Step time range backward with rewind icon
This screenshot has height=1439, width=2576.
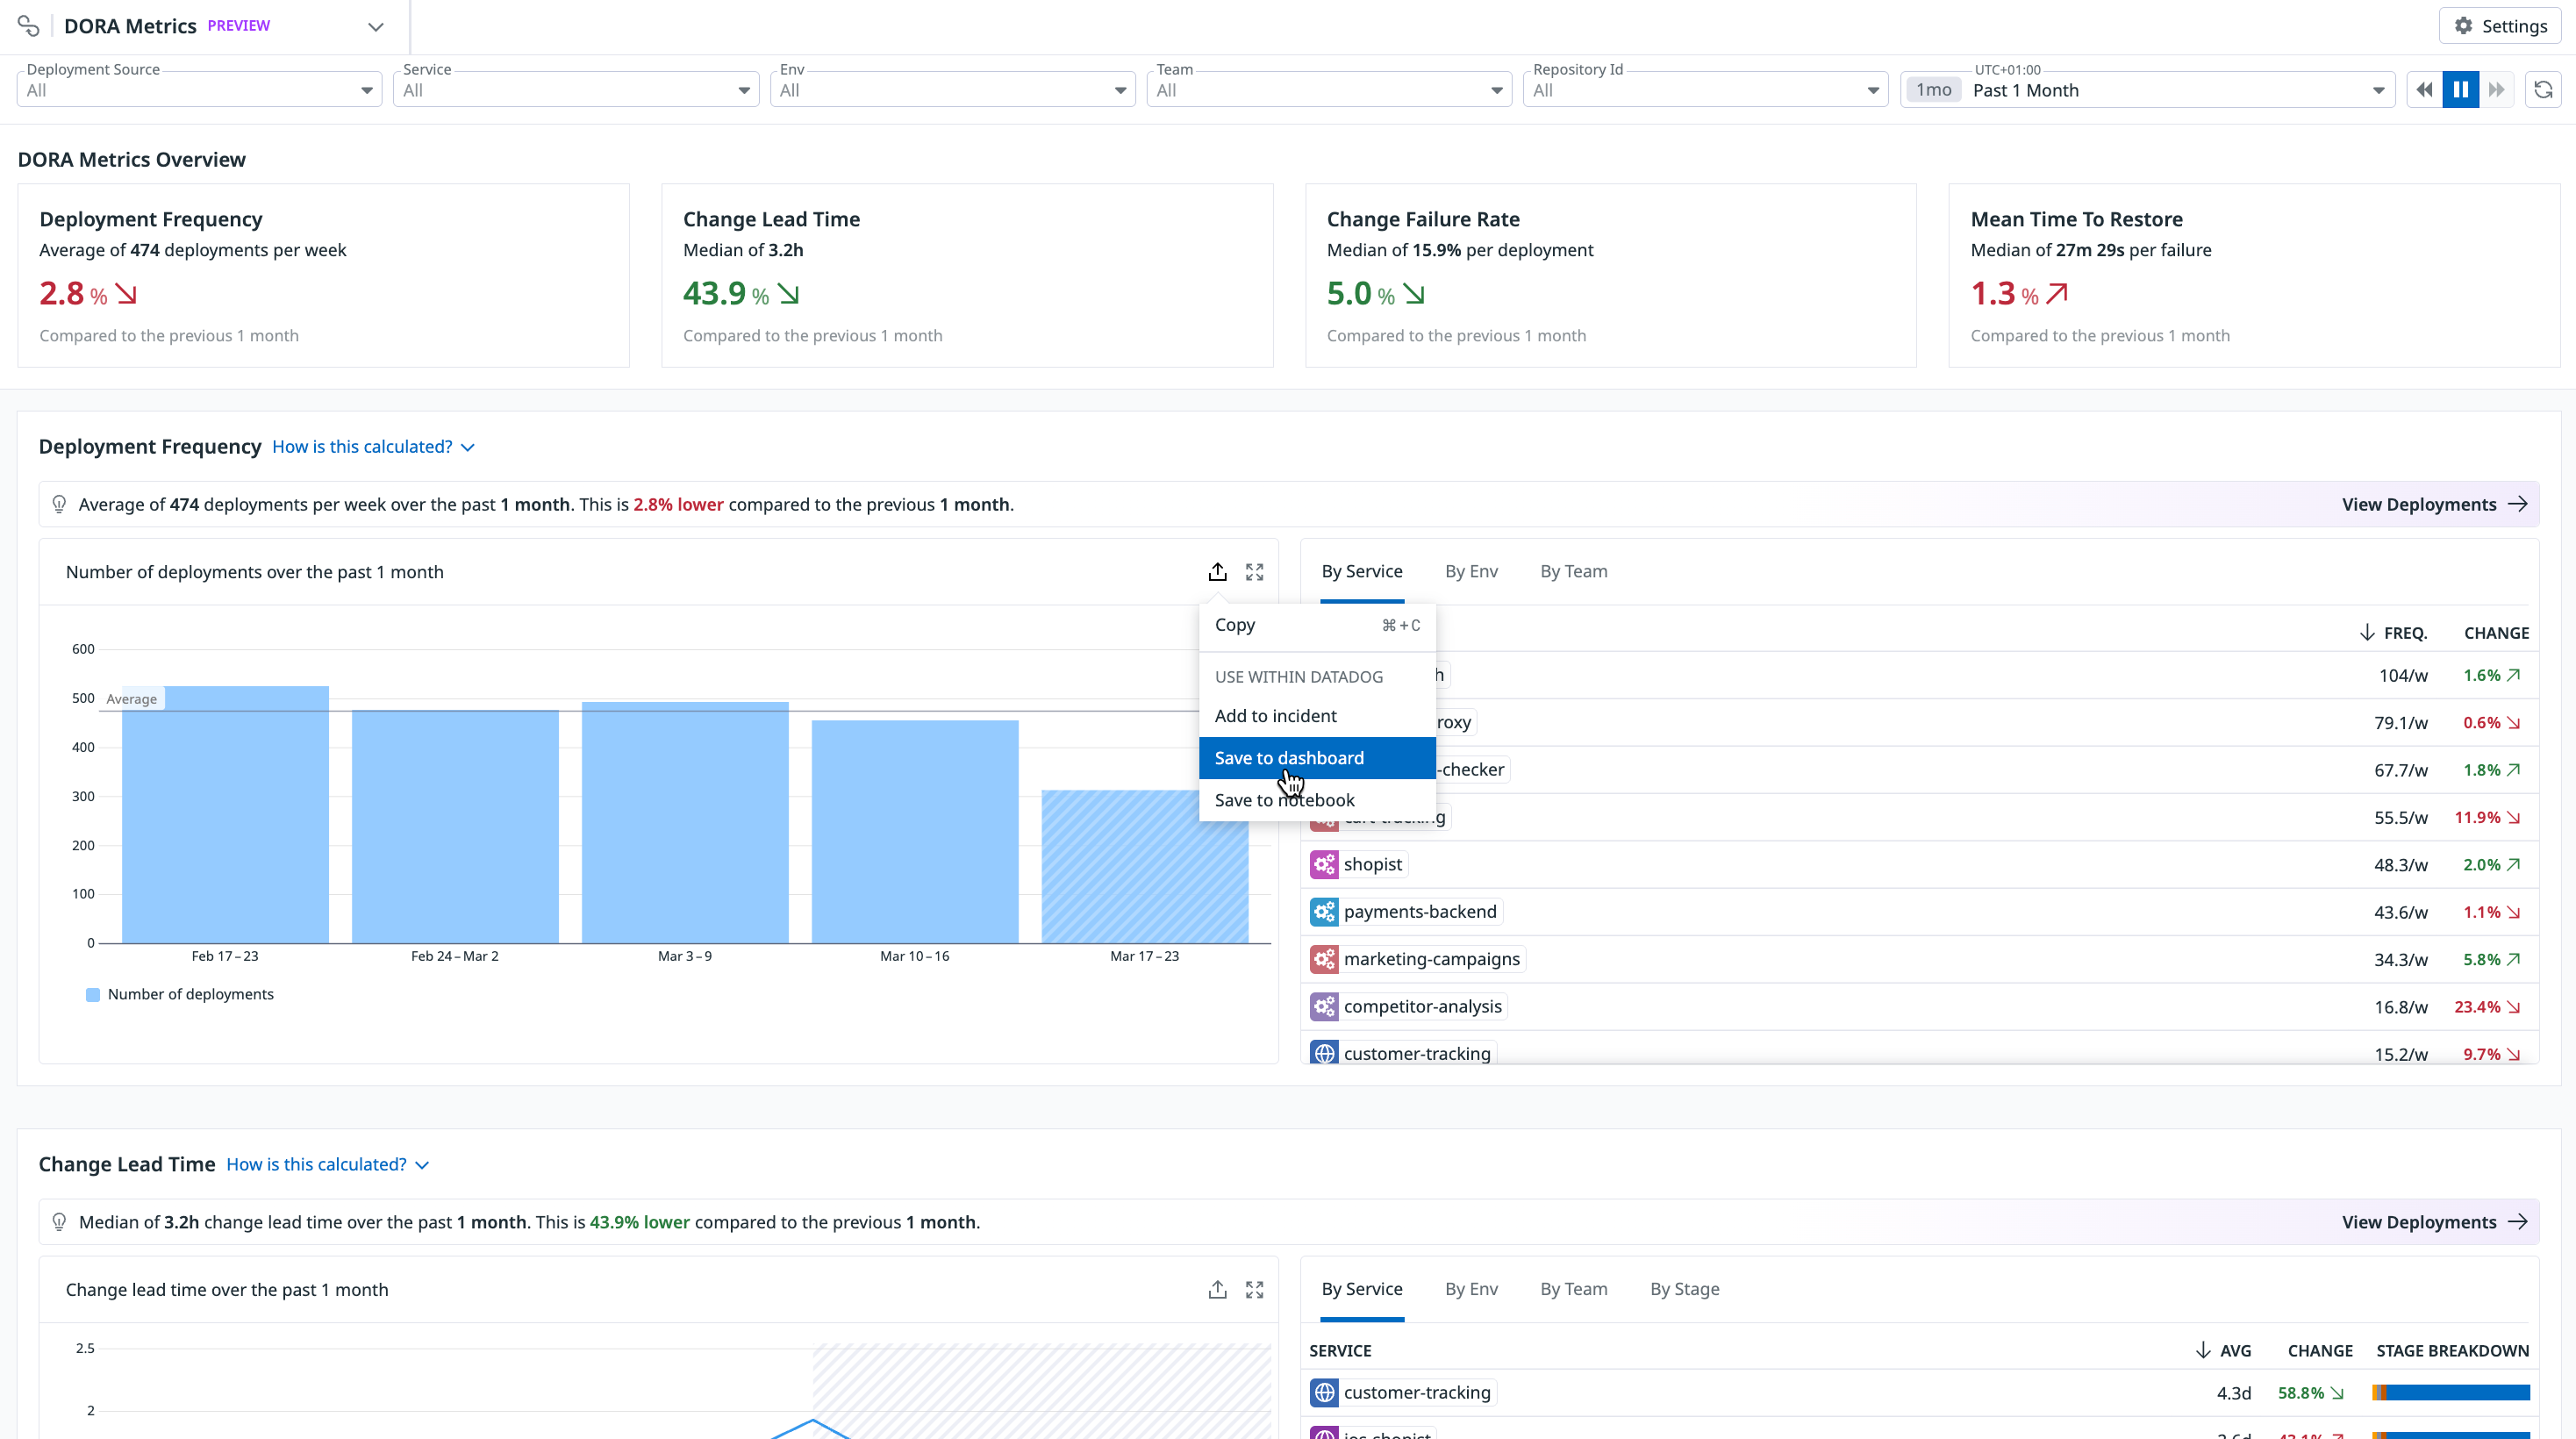(x=2424, y=90)
